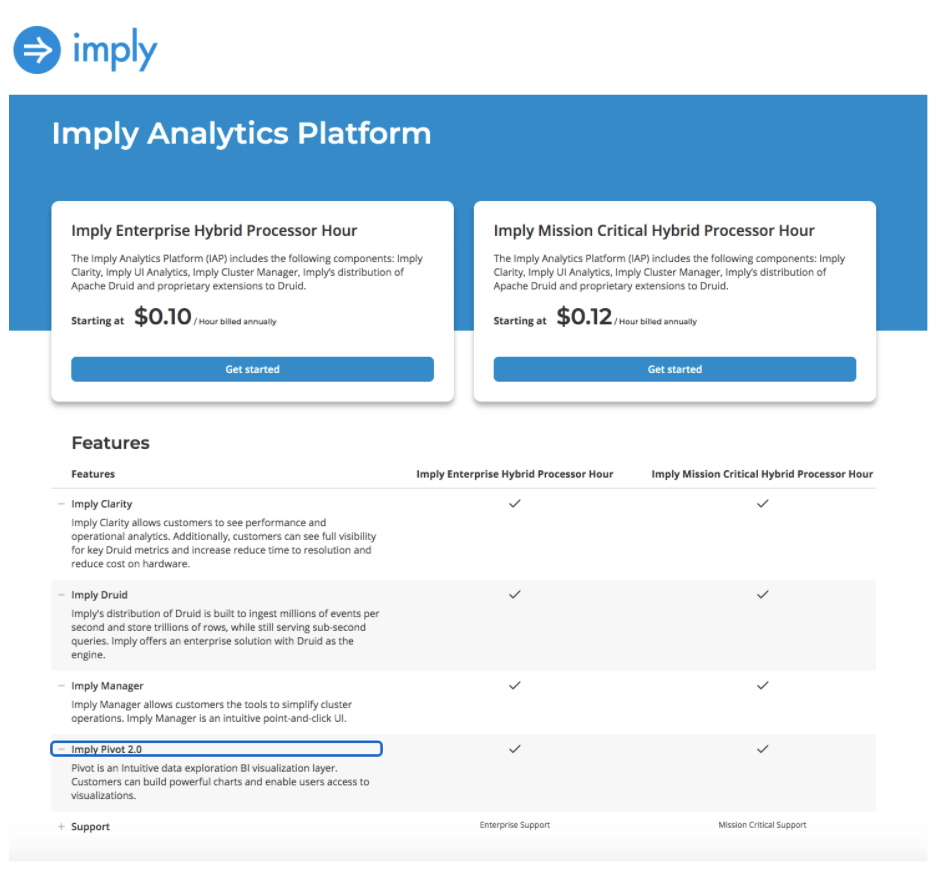The image size is (938, 876).
Task: Collapse the Imply Clarity feature row
Action: (62, 504)
